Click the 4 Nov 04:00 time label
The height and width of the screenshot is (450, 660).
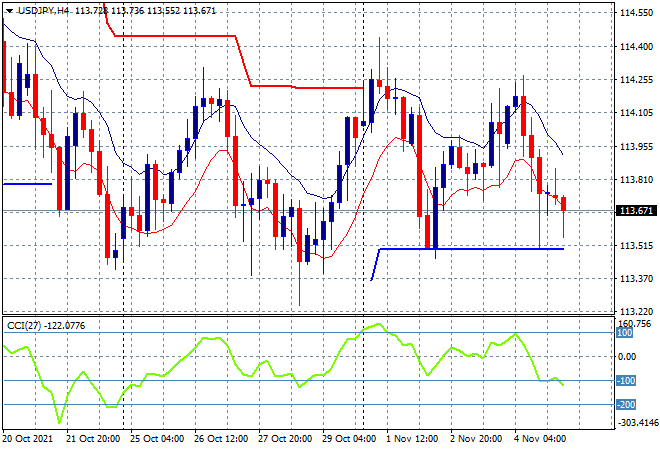tap(540, 439)
